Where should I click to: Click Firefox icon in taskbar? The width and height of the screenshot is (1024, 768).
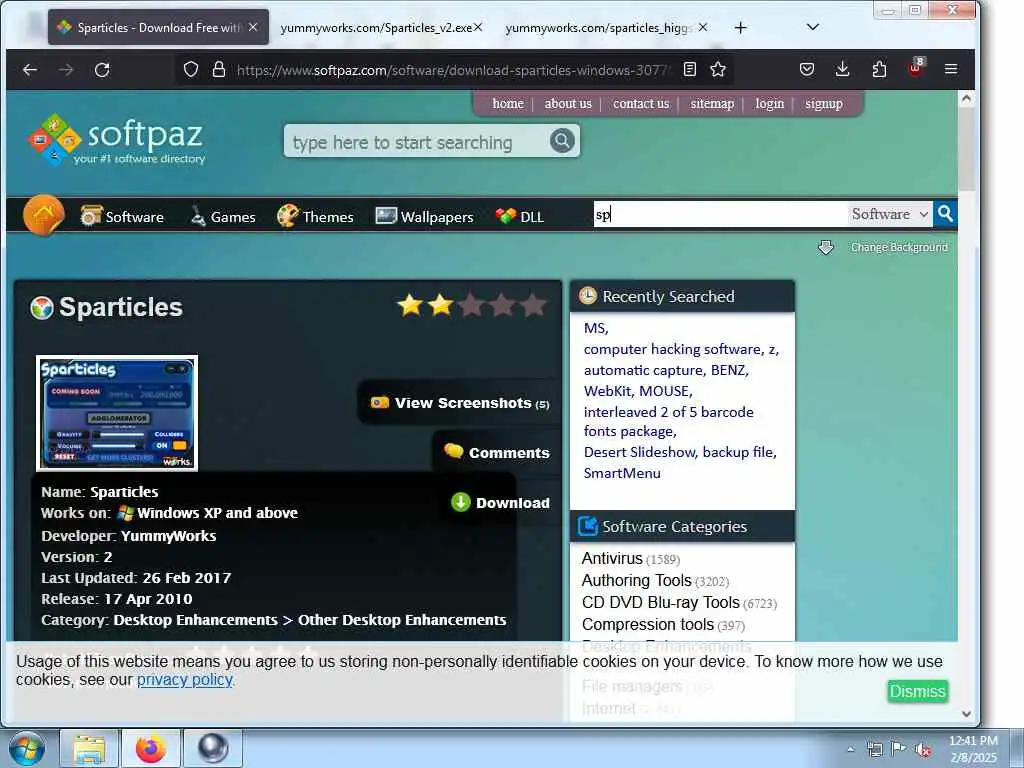(x=151, y=748)
